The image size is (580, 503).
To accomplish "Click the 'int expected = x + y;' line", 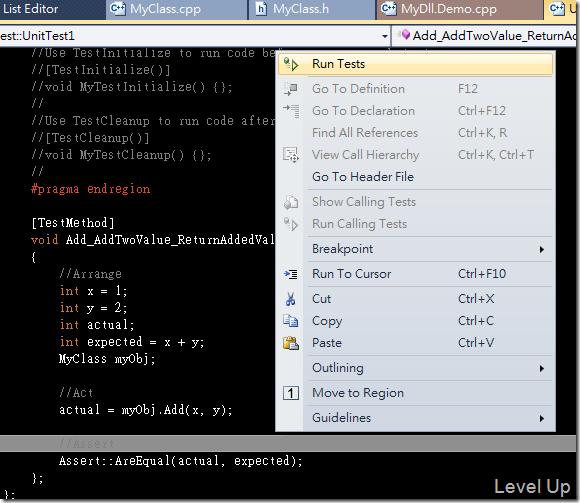I will coord(132,342).
